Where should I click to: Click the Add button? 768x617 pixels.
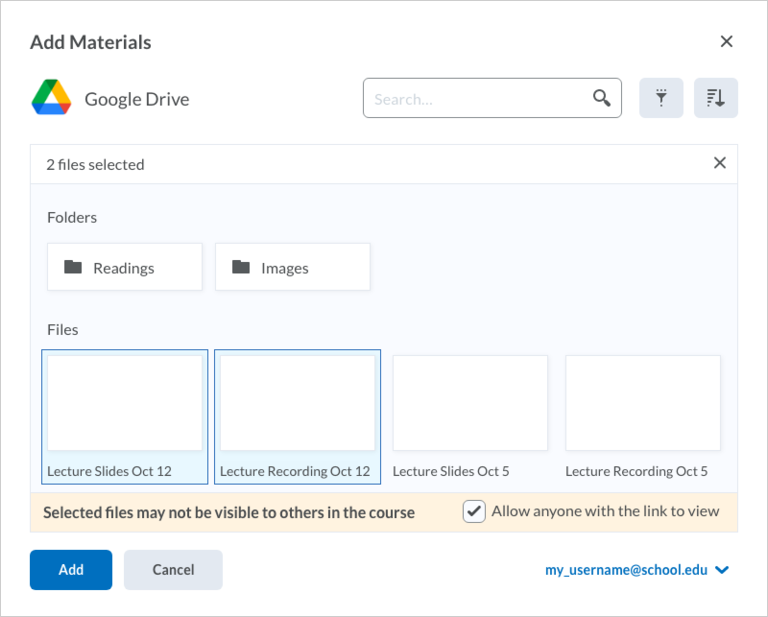tap(71, 570)
